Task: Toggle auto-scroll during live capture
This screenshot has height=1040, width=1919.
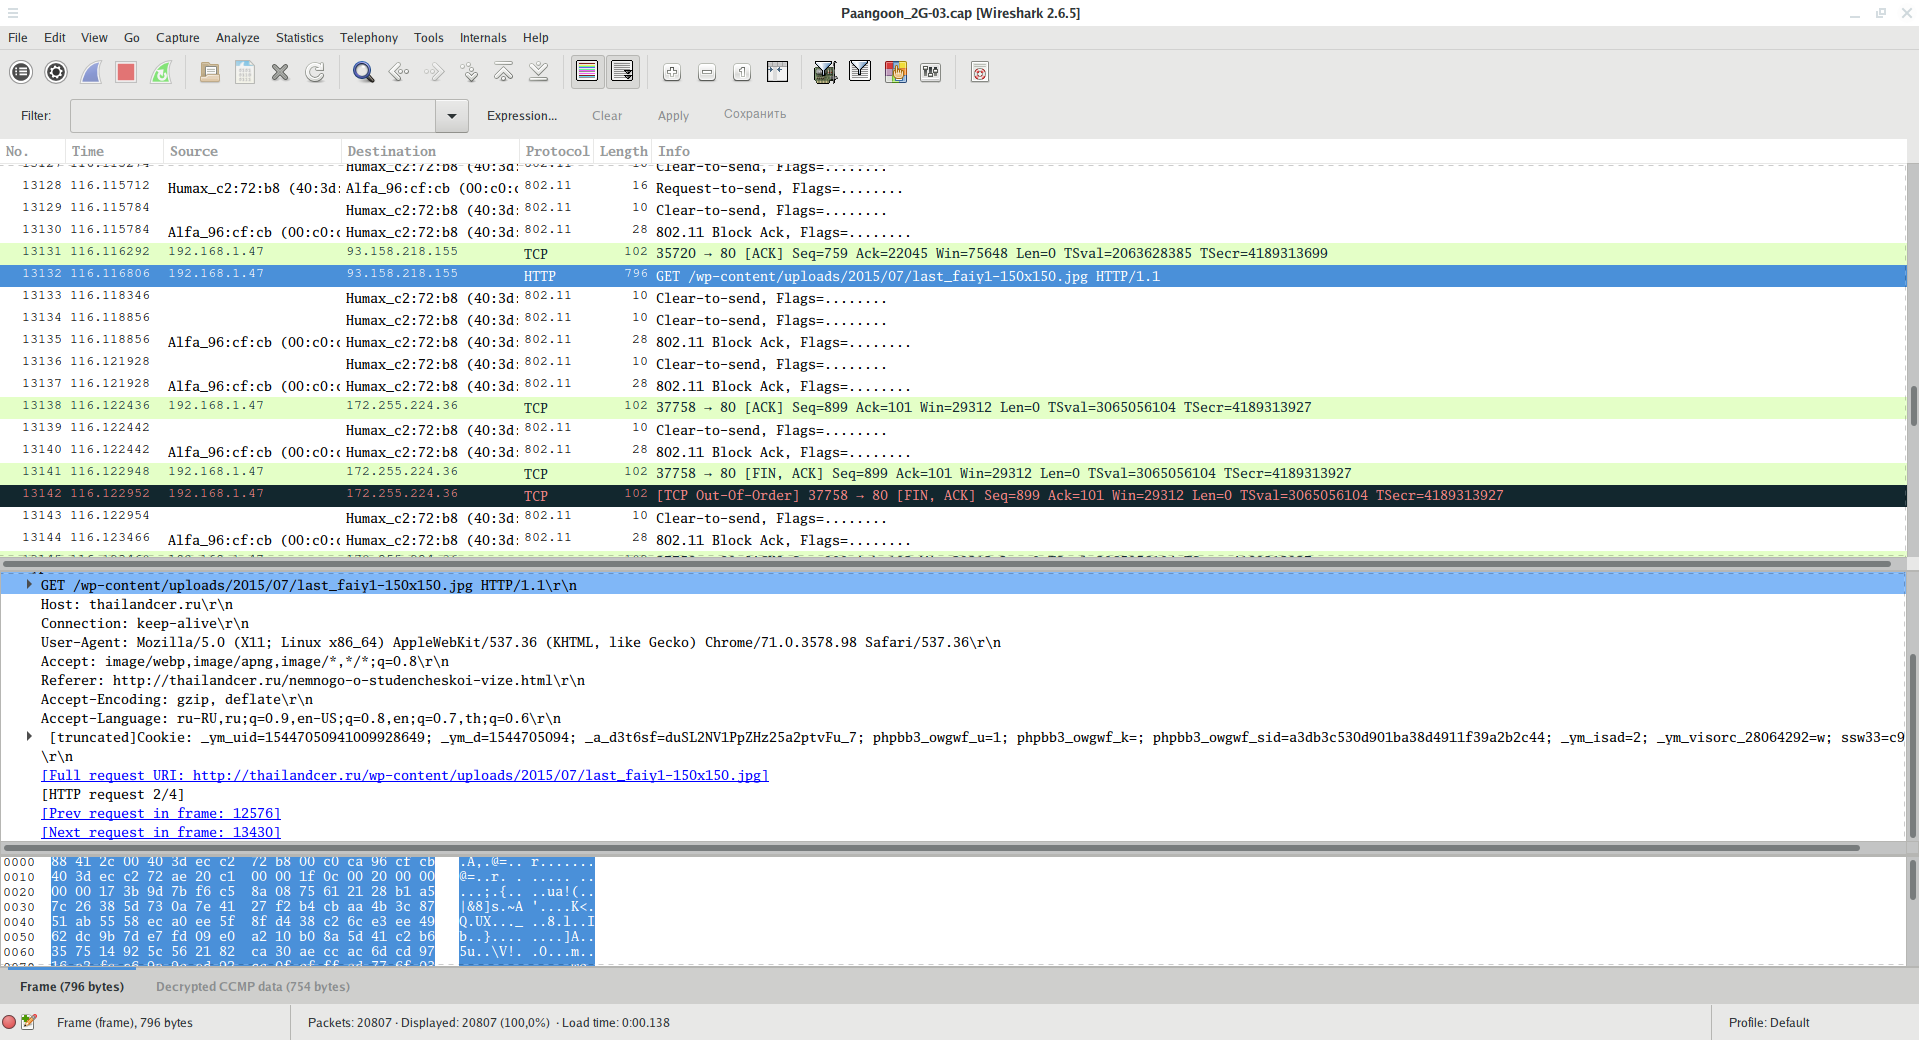Action: click(x=622, y=72)
